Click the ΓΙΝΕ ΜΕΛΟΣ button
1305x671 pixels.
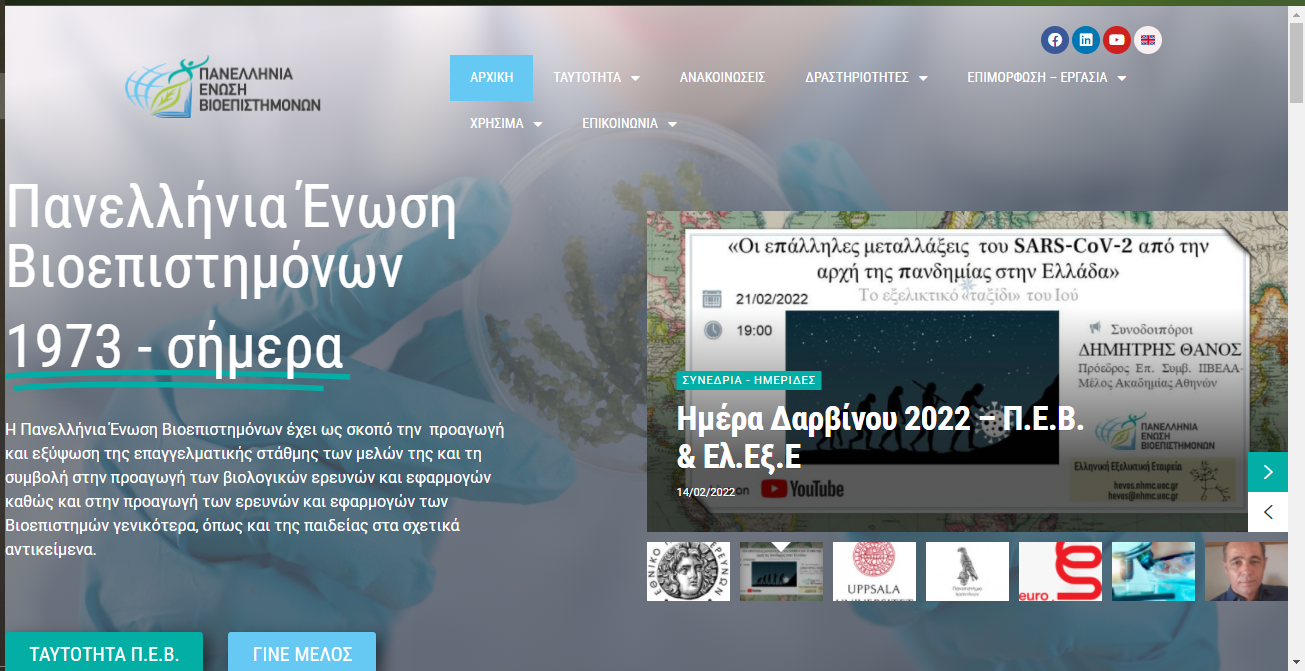(302, 654)
